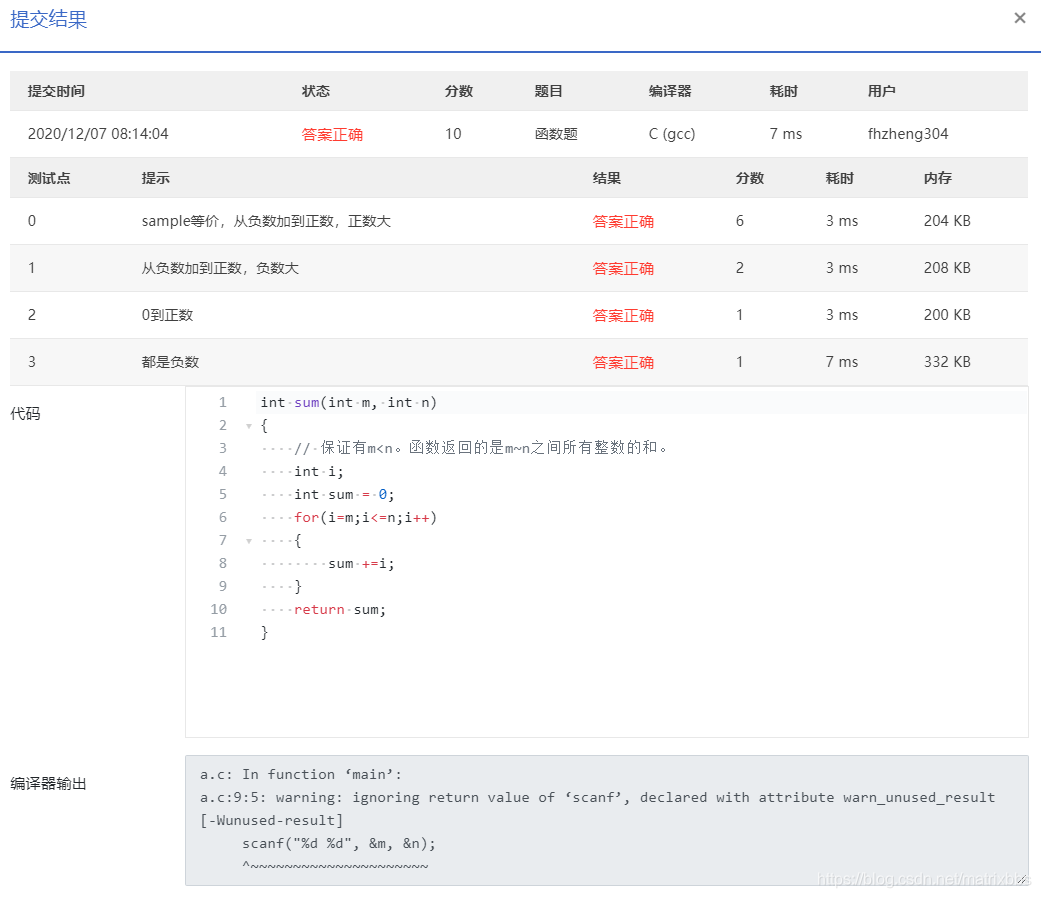Select line number 5 in the code viewer
1041x898 pixels.
point(222,494)
